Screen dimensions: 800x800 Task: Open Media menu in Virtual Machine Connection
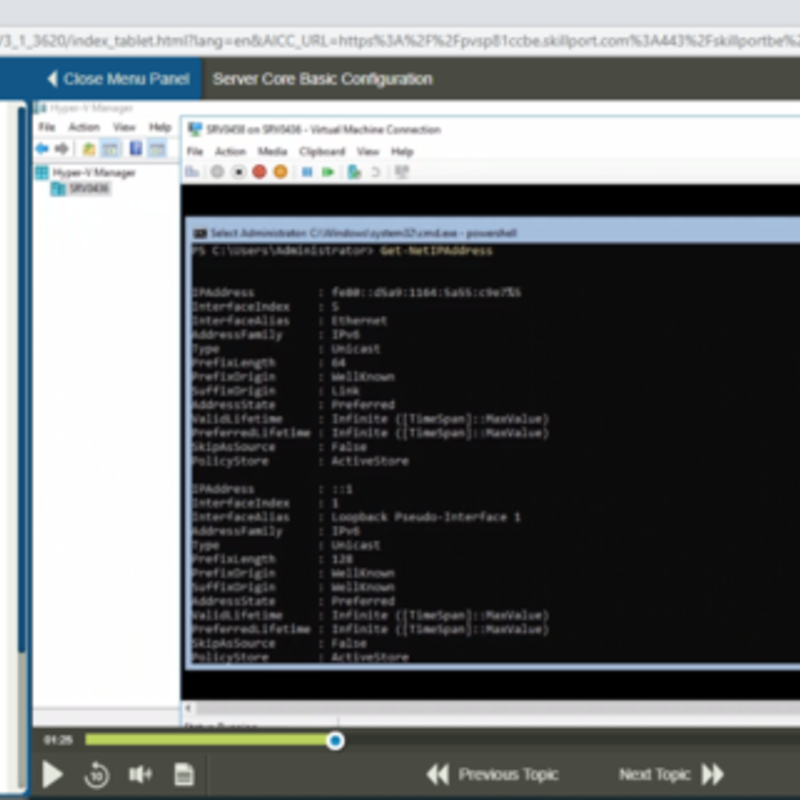(x=272, y=152)
